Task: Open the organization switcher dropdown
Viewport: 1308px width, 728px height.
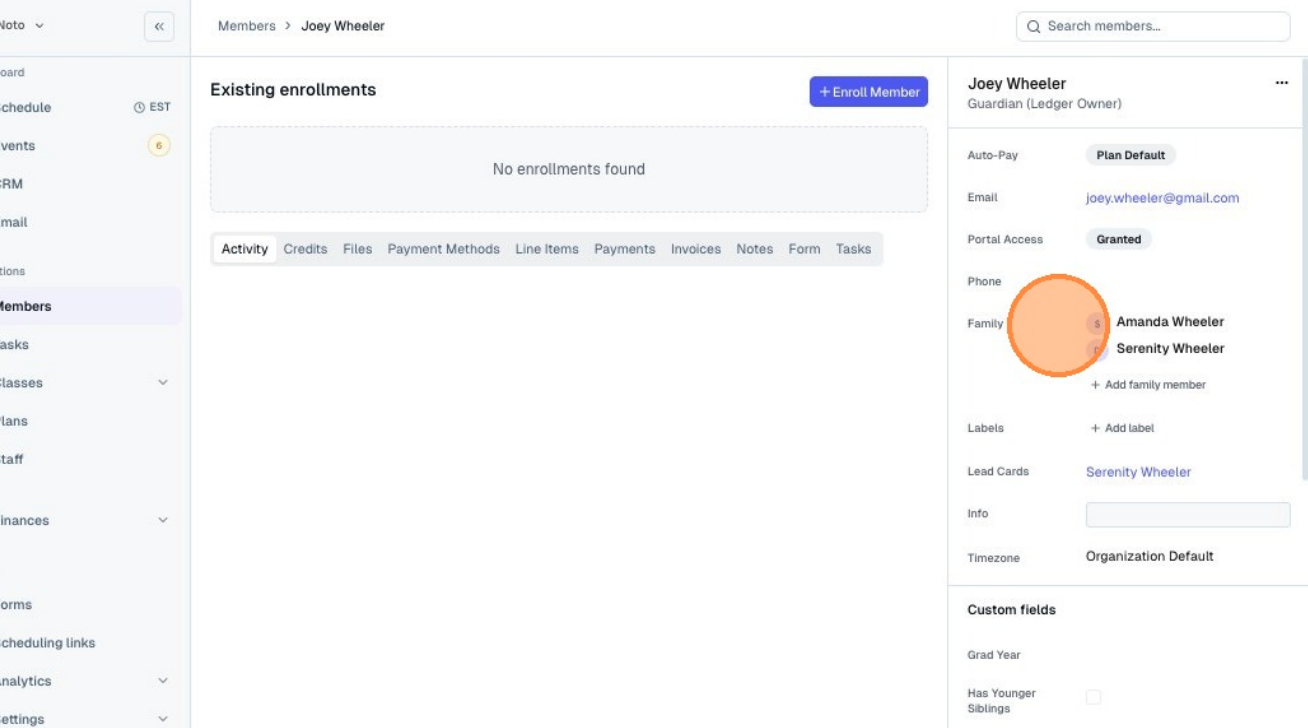Action: coord(22,26)
